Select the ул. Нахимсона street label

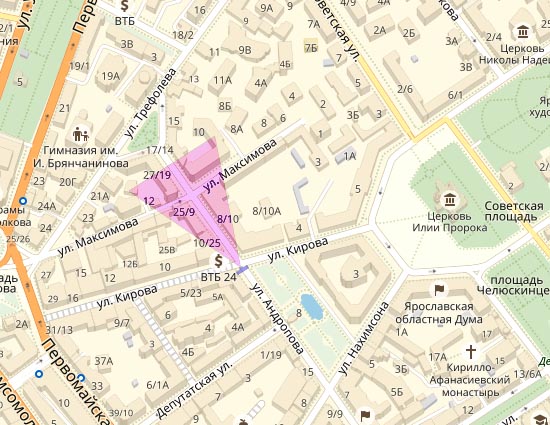(x=364, y=338)
